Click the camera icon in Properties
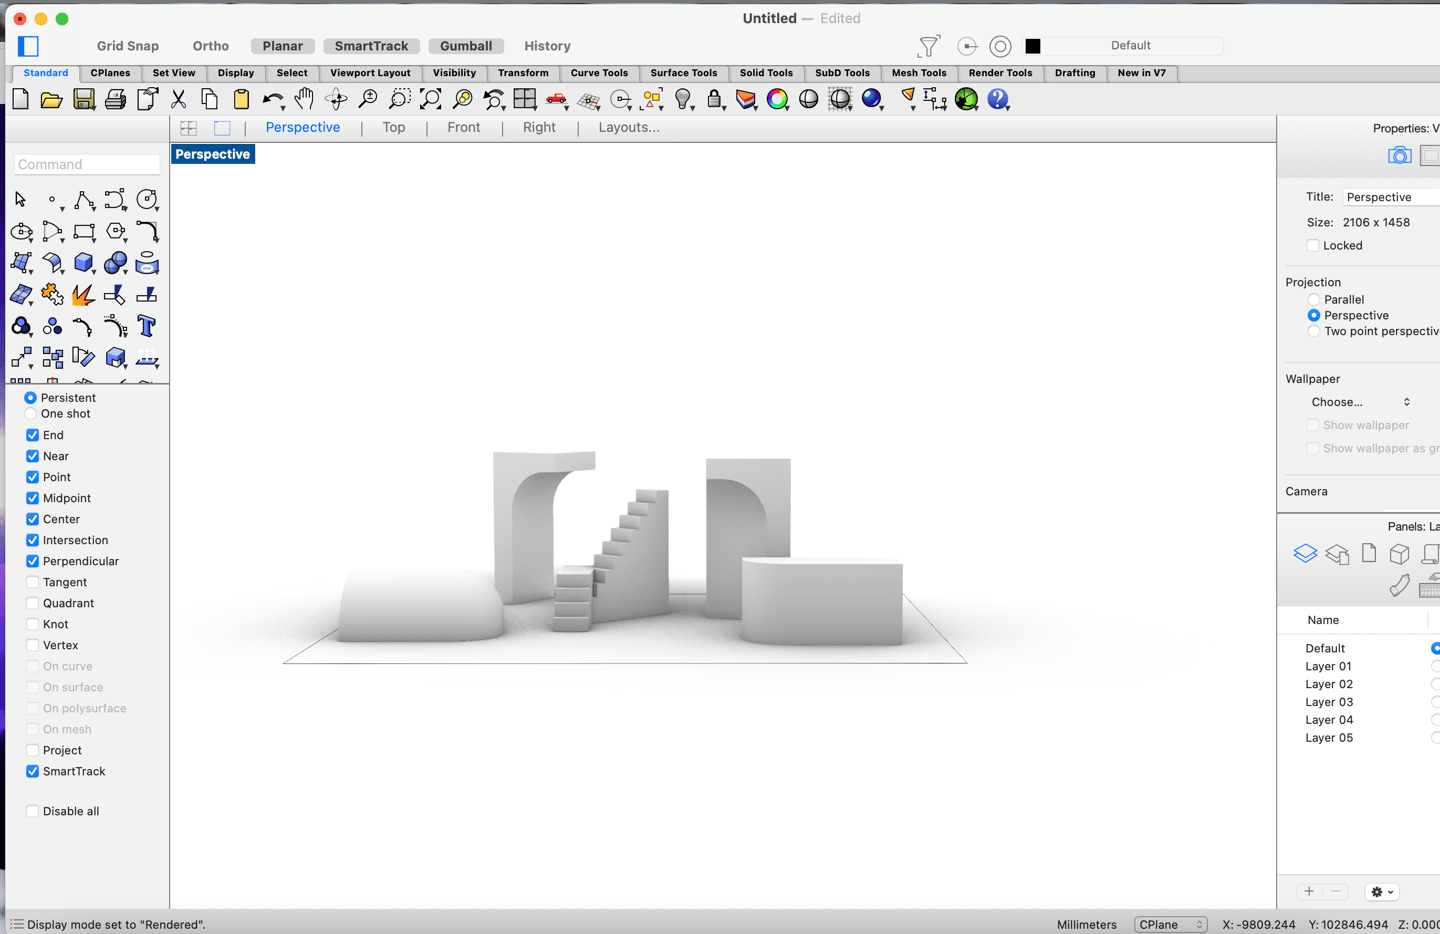Screen dimensions: 1440x934 coord(1399,155)
